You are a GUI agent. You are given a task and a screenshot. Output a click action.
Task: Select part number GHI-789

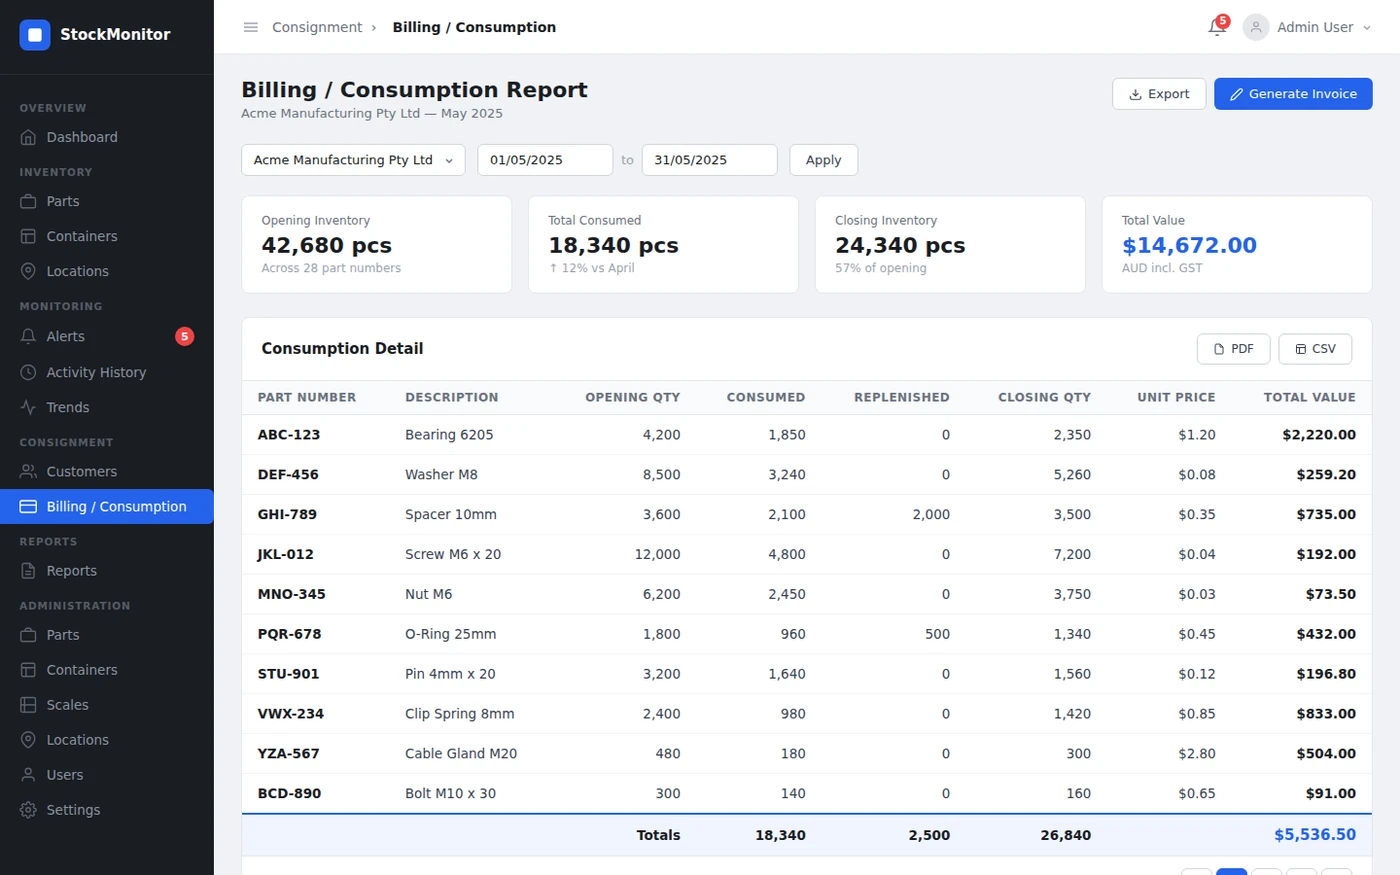tap(287, 515)
